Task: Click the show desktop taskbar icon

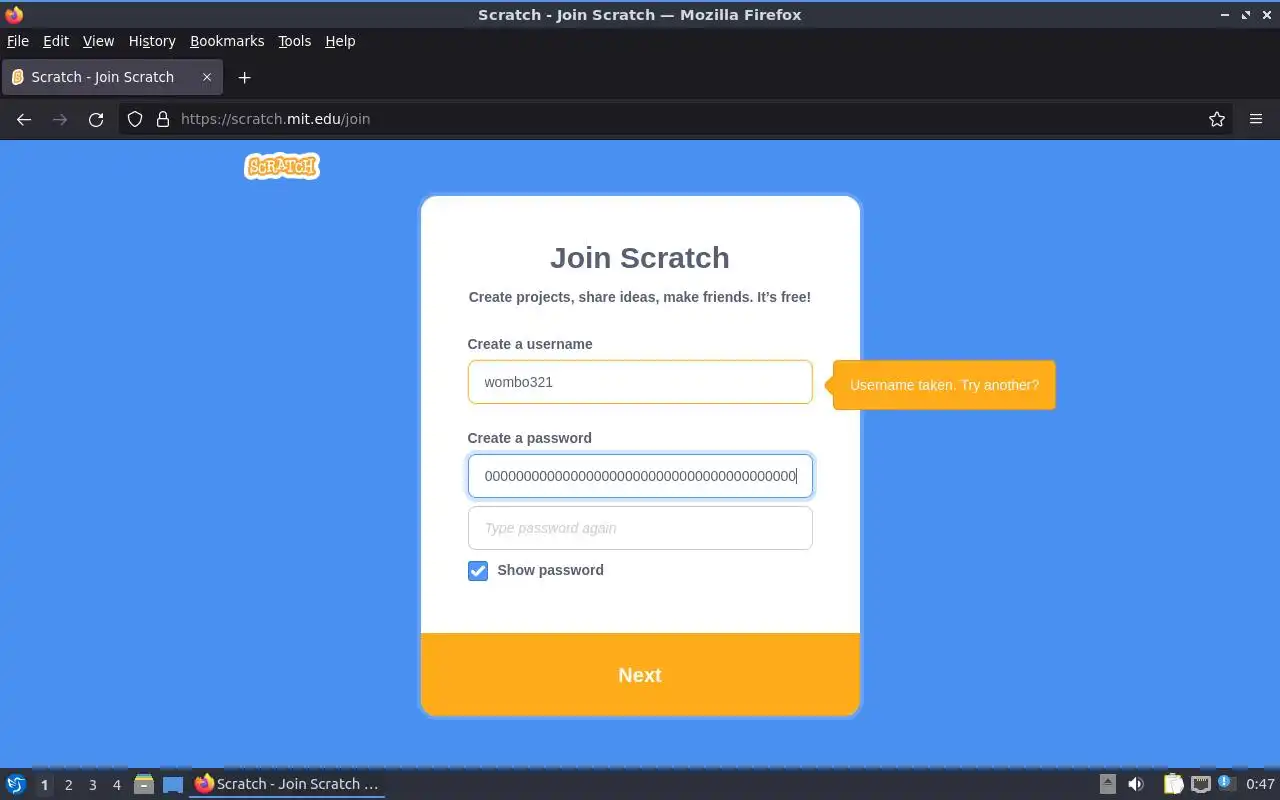Action: pyautogui.click(x=173, y=784)
